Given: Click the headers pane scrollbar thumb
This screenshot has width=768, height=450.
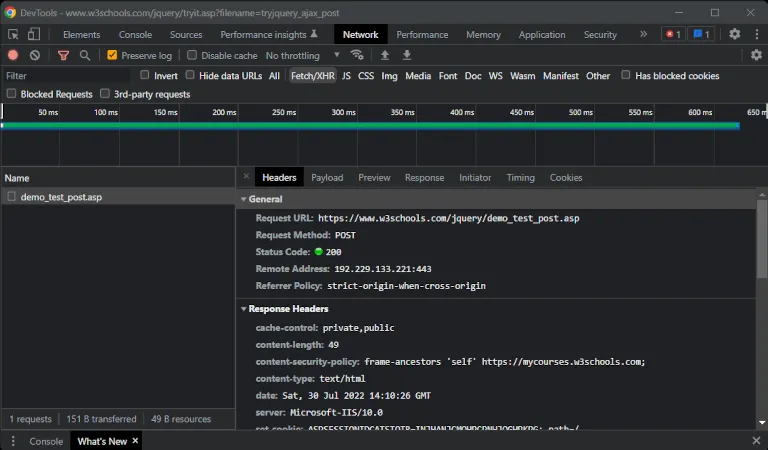Looking at the screenshot, I should tap(762, 240).
